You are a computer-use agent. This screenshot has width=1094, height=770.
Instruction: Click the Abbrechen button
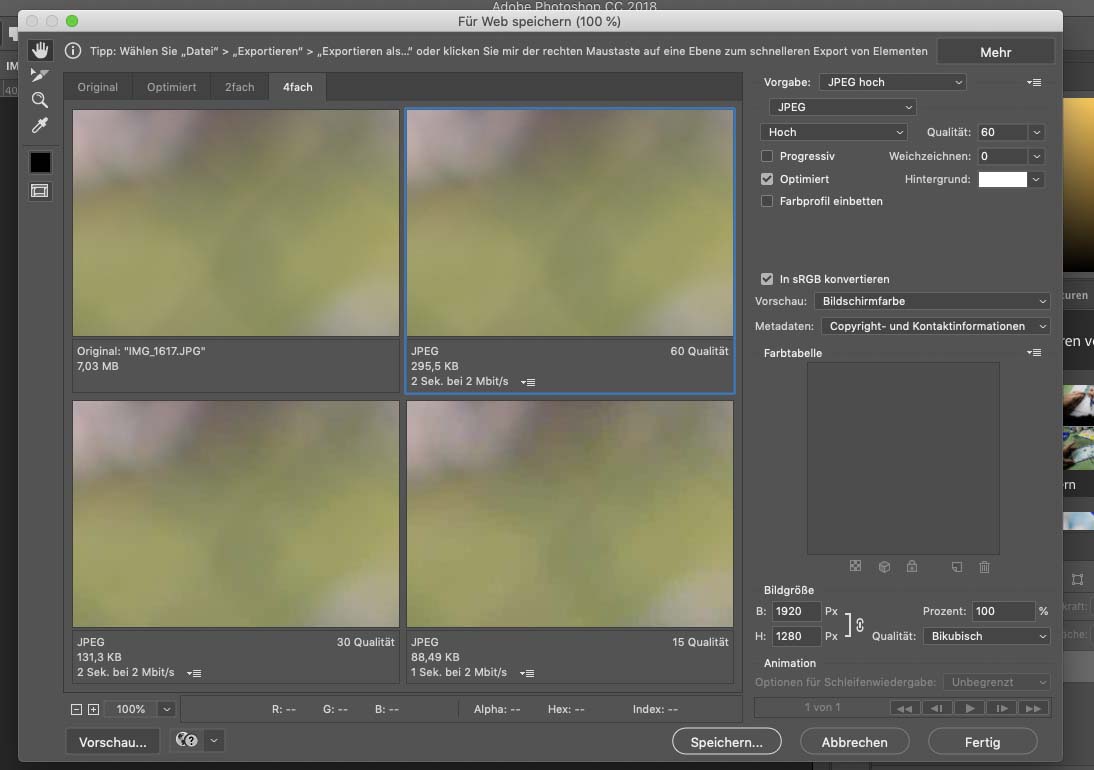tap(855, 742)
